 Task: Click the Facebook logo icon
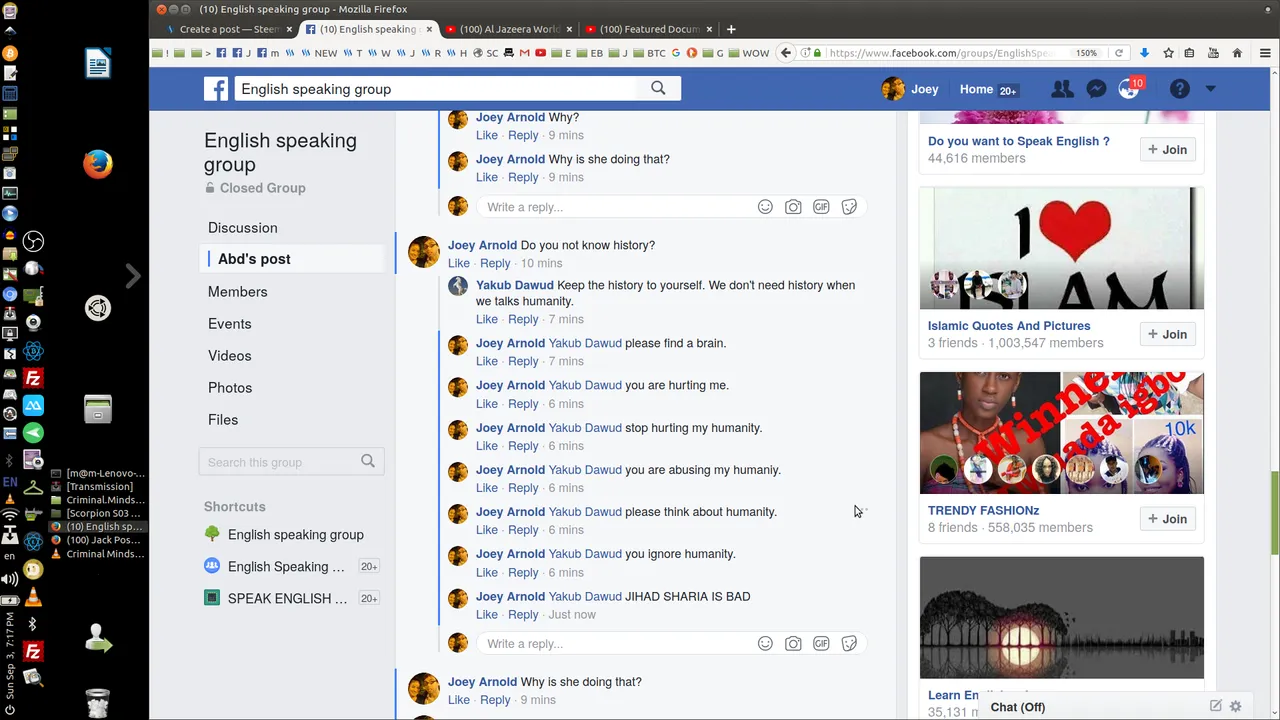point(216,89)
